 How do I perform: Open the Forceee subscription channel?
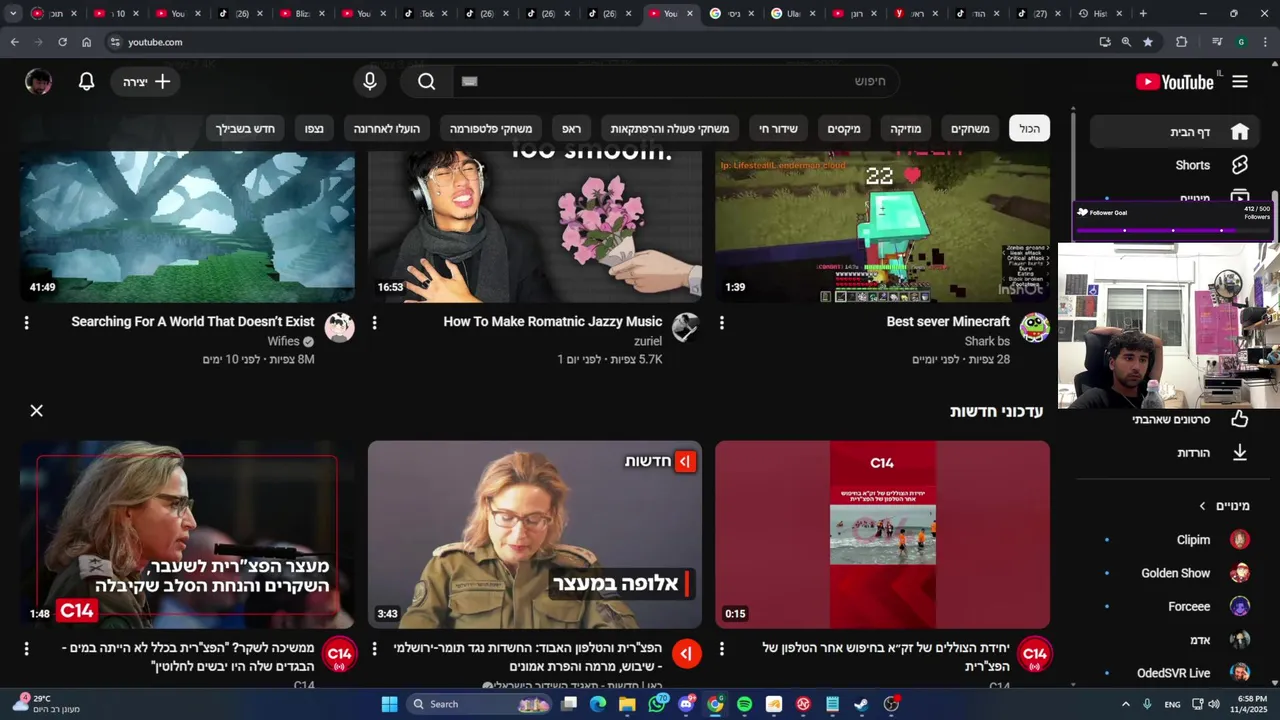click(x=1175, y=607)
